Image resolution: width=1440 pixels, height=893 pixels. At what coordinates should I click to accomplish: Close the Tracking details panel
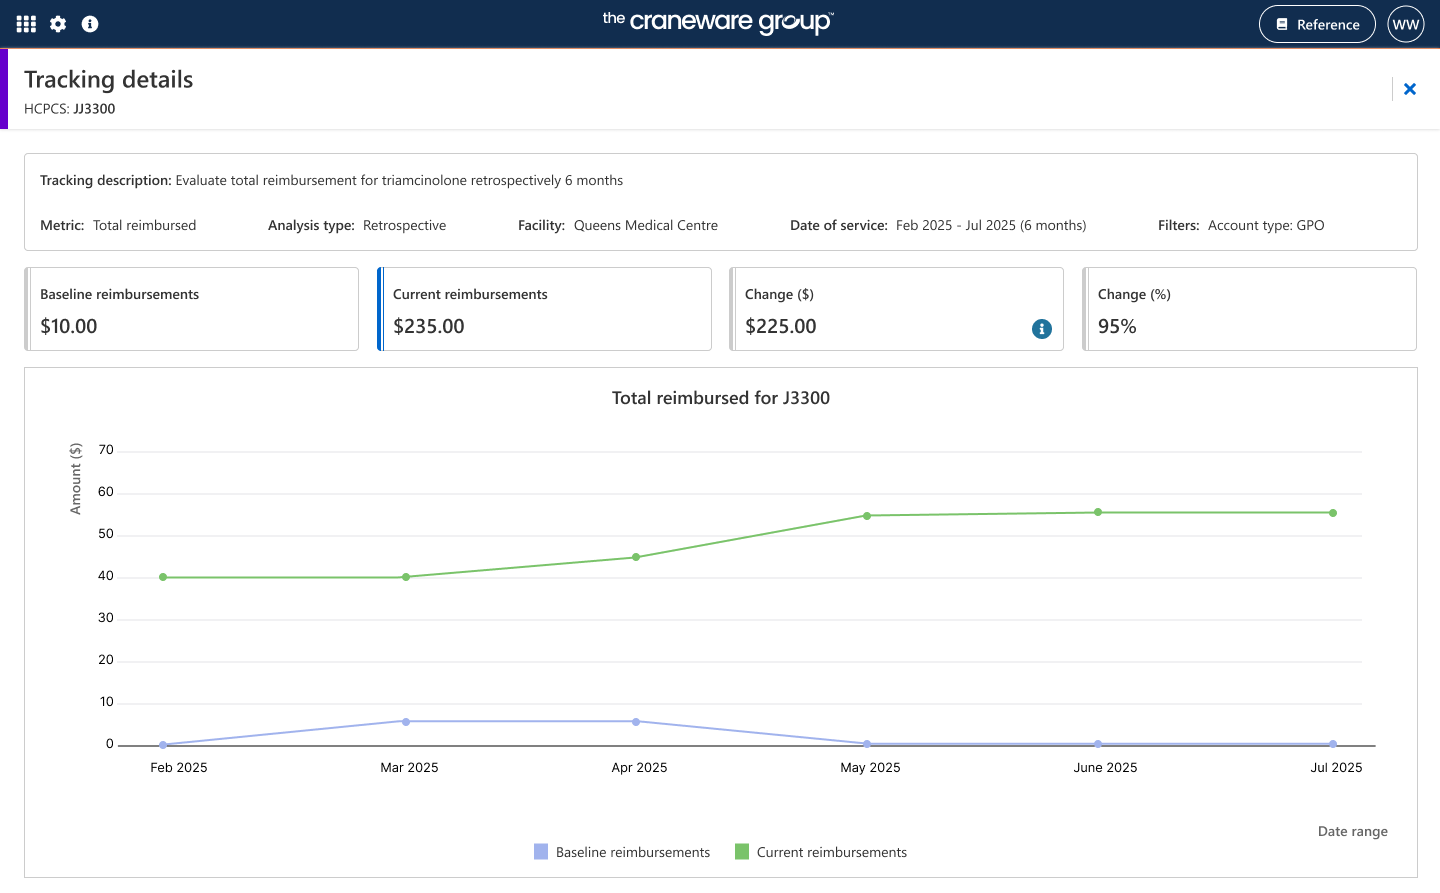(1410, 89)
